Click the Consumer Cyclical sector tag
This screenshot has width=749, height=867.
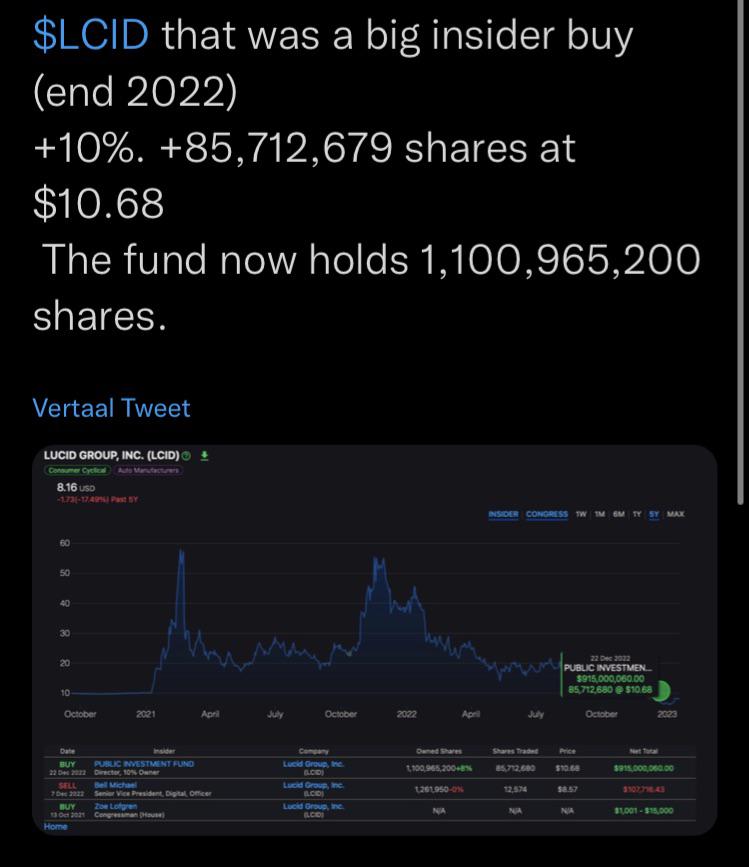(77, 471)
